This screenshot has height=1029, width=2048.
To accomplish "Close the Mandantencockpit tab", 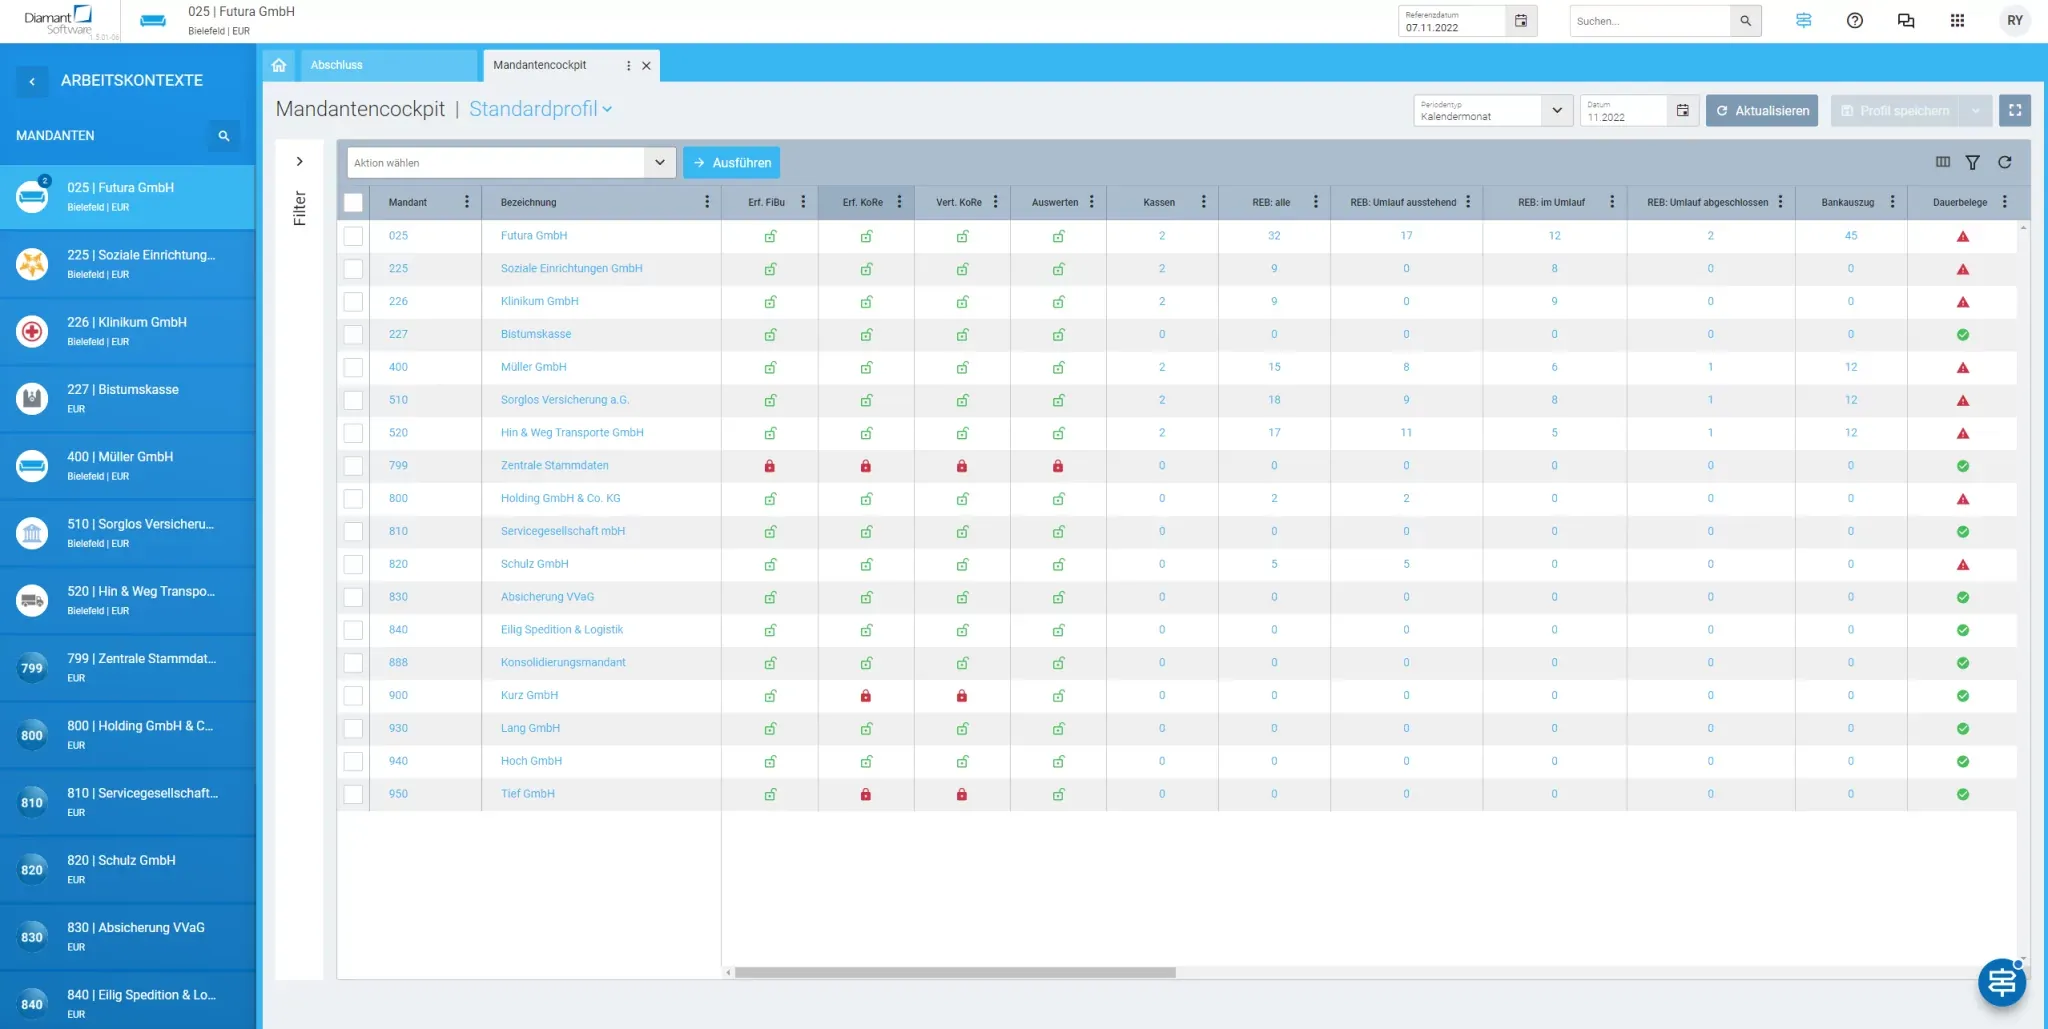I will point(646,66).
